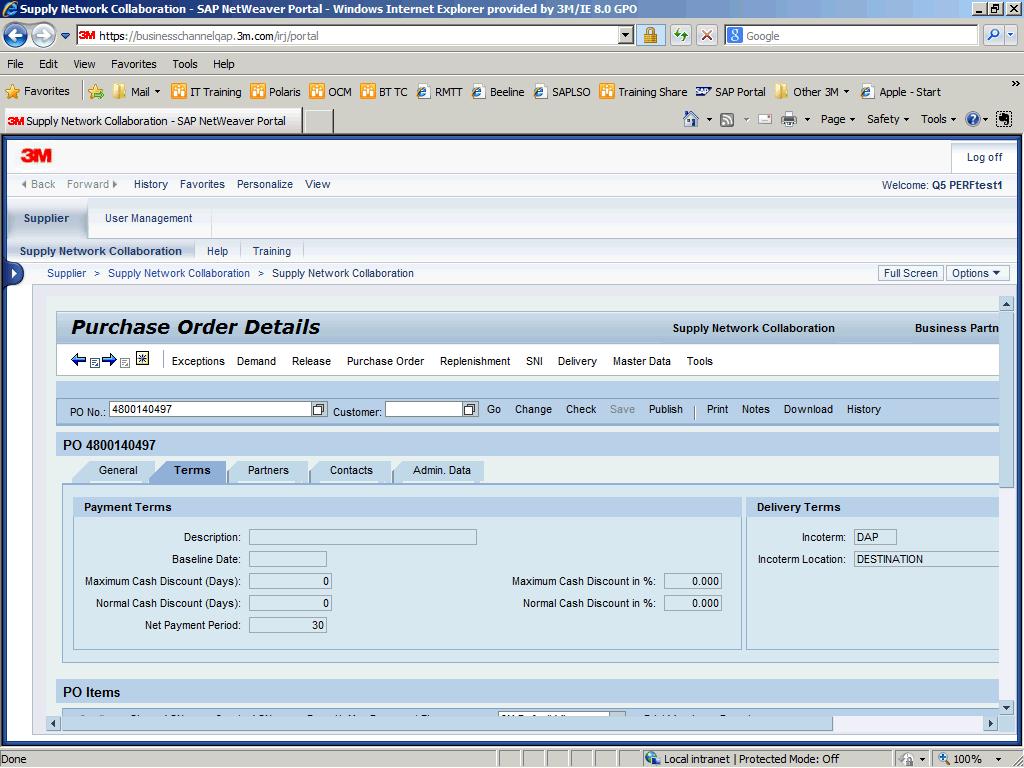
Task: Click the Protected Mode security icon in status bar
Action: point(906,759)
